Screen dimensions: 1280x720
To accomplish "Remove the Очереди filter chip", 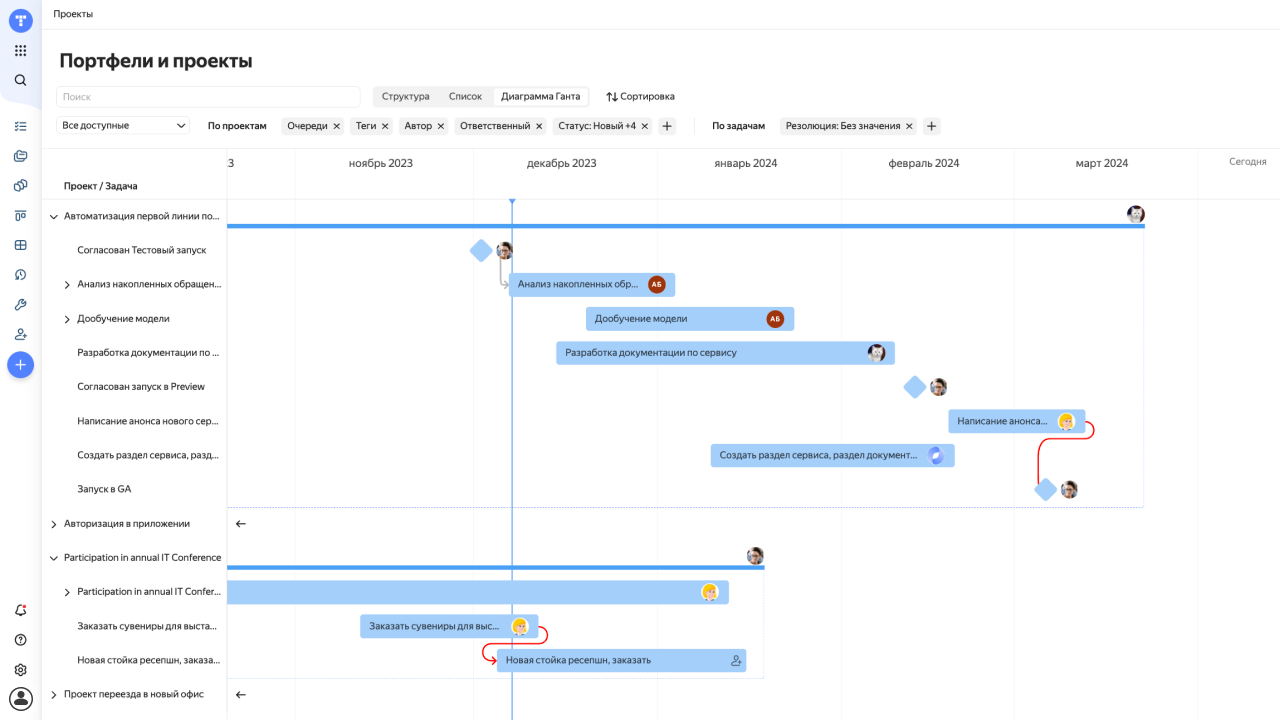I will (337, 126).
